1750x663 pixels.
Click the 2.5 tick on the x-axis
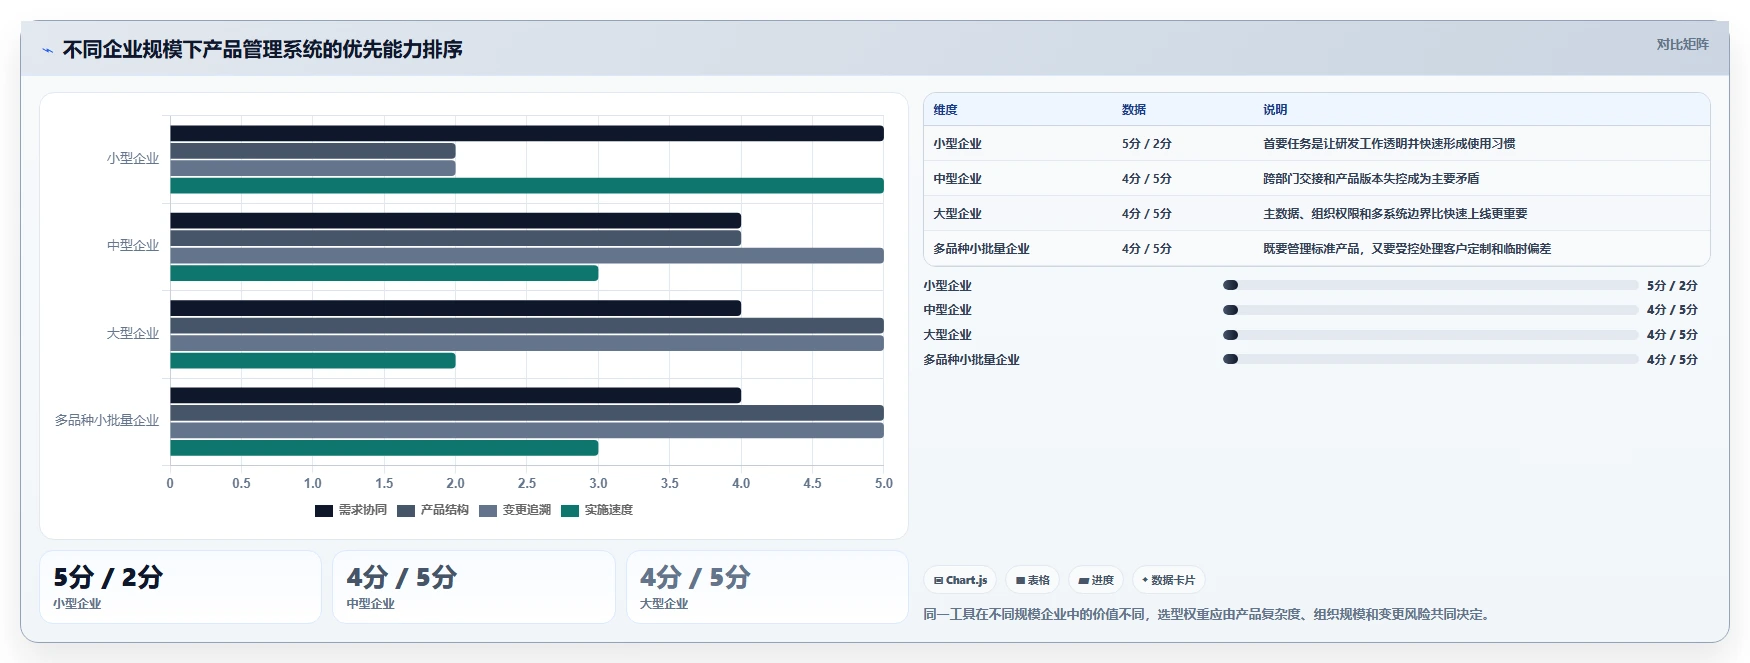527,483
